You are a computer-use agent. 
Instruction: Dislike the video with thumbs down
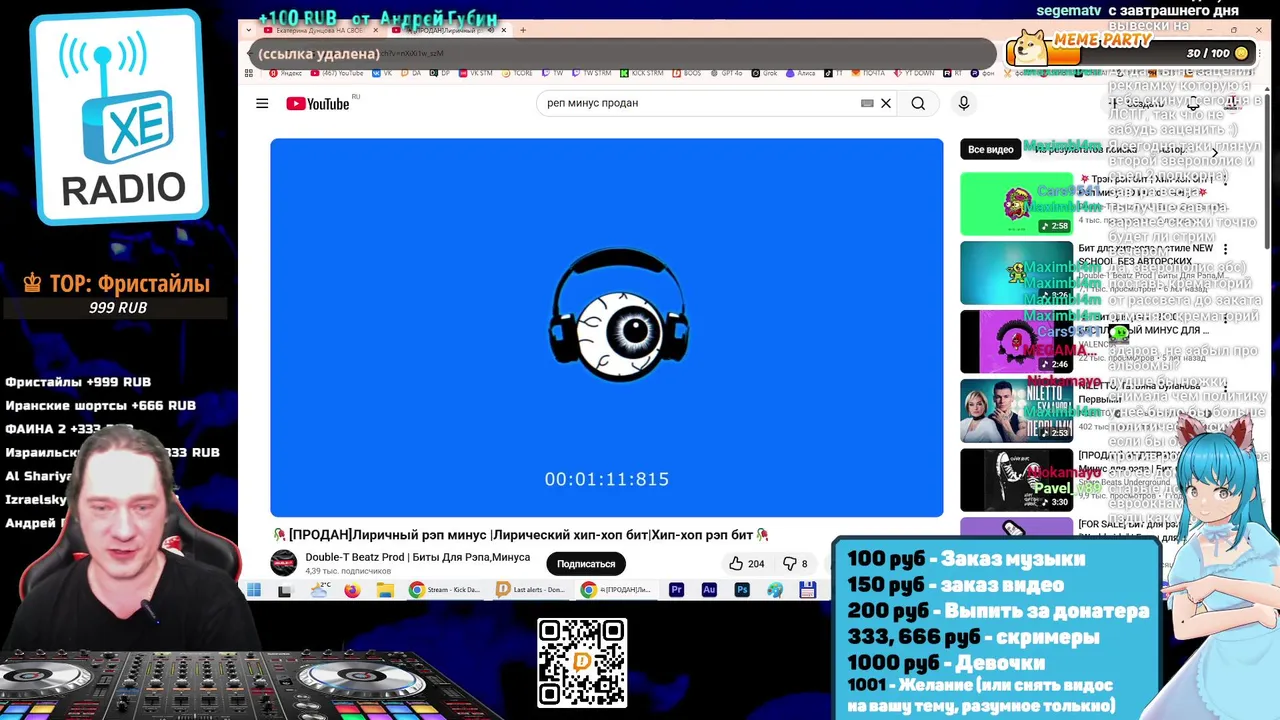[x=798, y=564]
